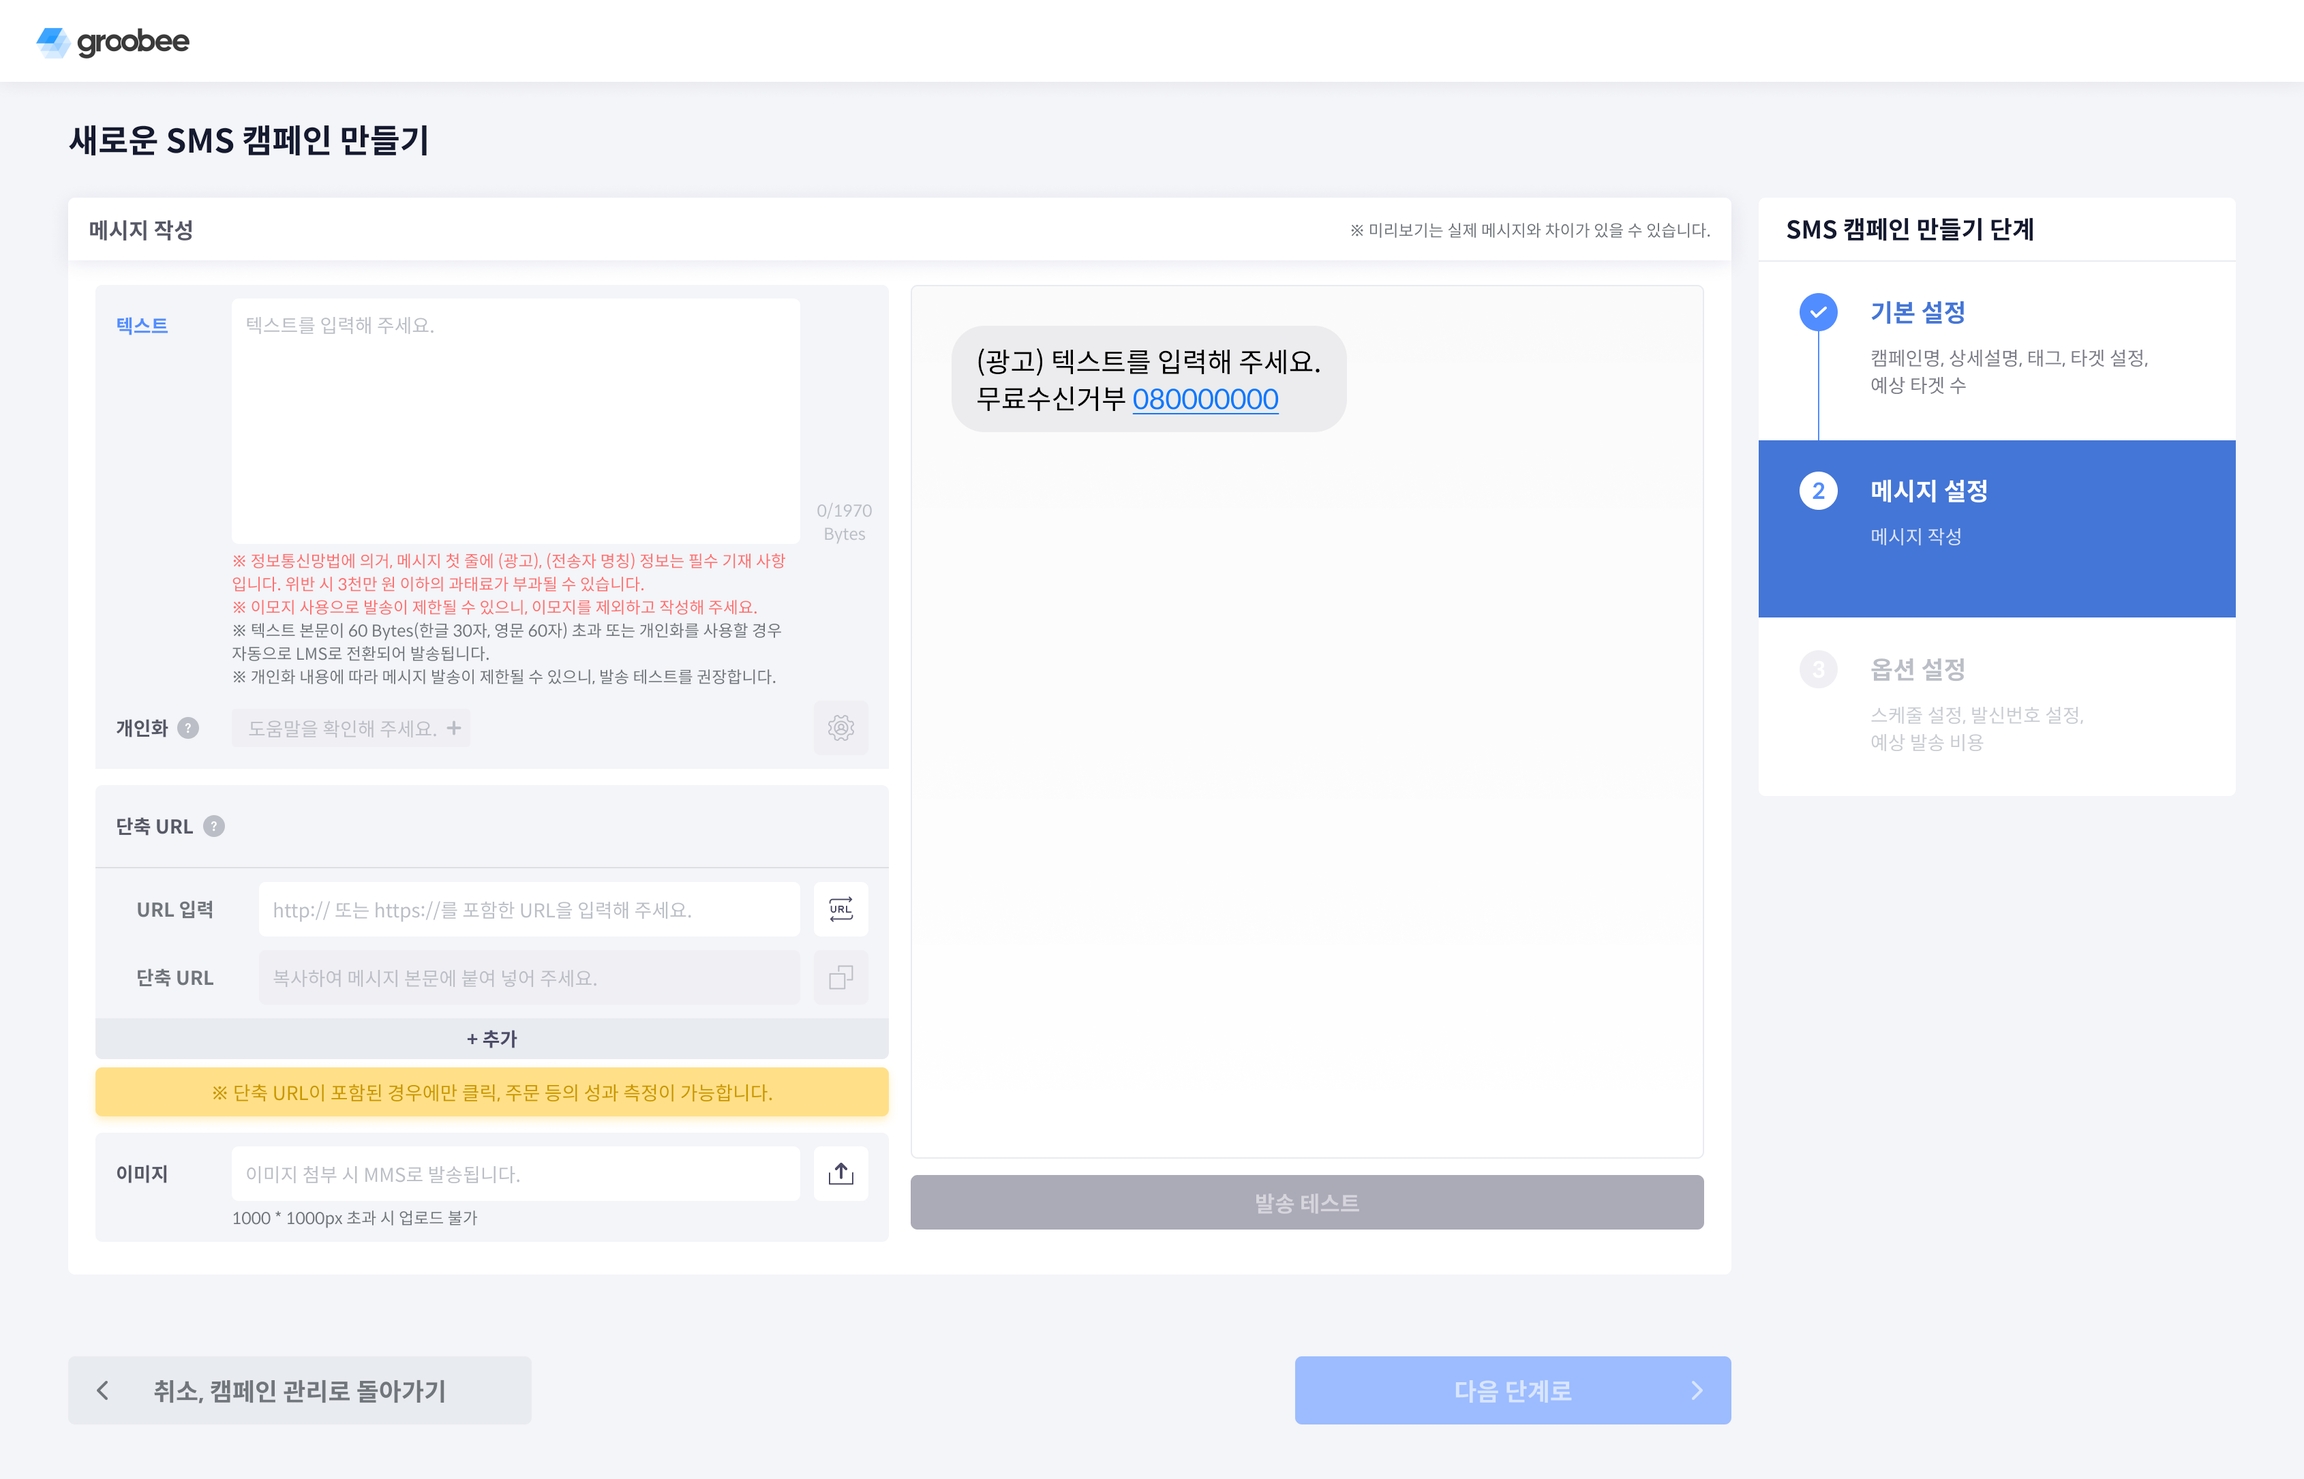
Task: Open personalization settings gear icon
Action: 840,728
